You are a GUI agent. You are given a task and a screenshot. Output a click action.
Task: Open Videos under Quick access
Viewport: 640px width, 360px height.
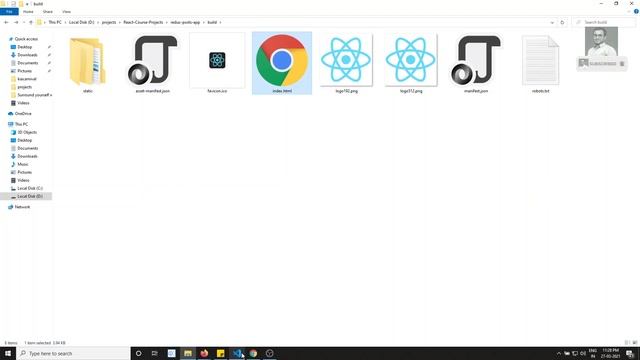(23, 103)
